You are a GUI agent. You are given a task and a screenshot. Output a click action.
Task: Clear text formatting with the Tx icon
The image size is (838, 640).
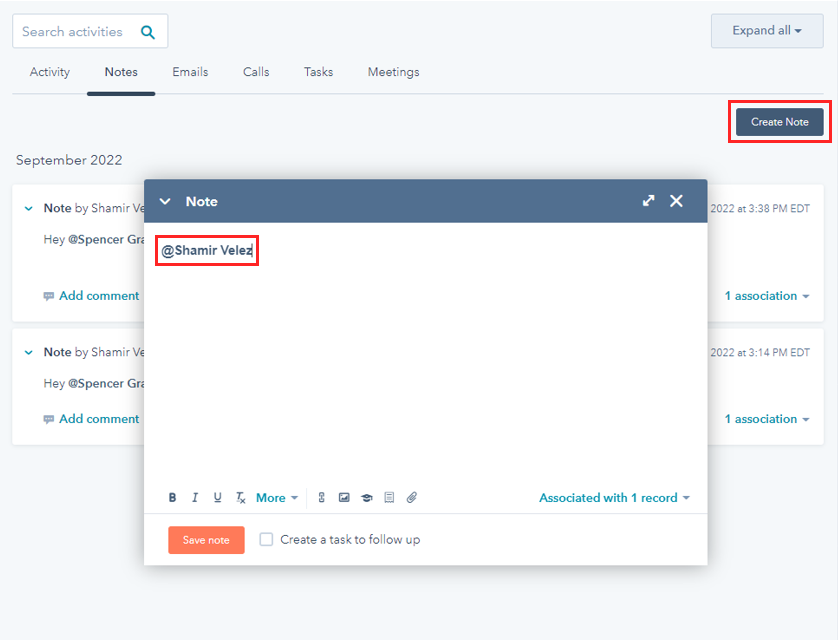pos(240,498)
